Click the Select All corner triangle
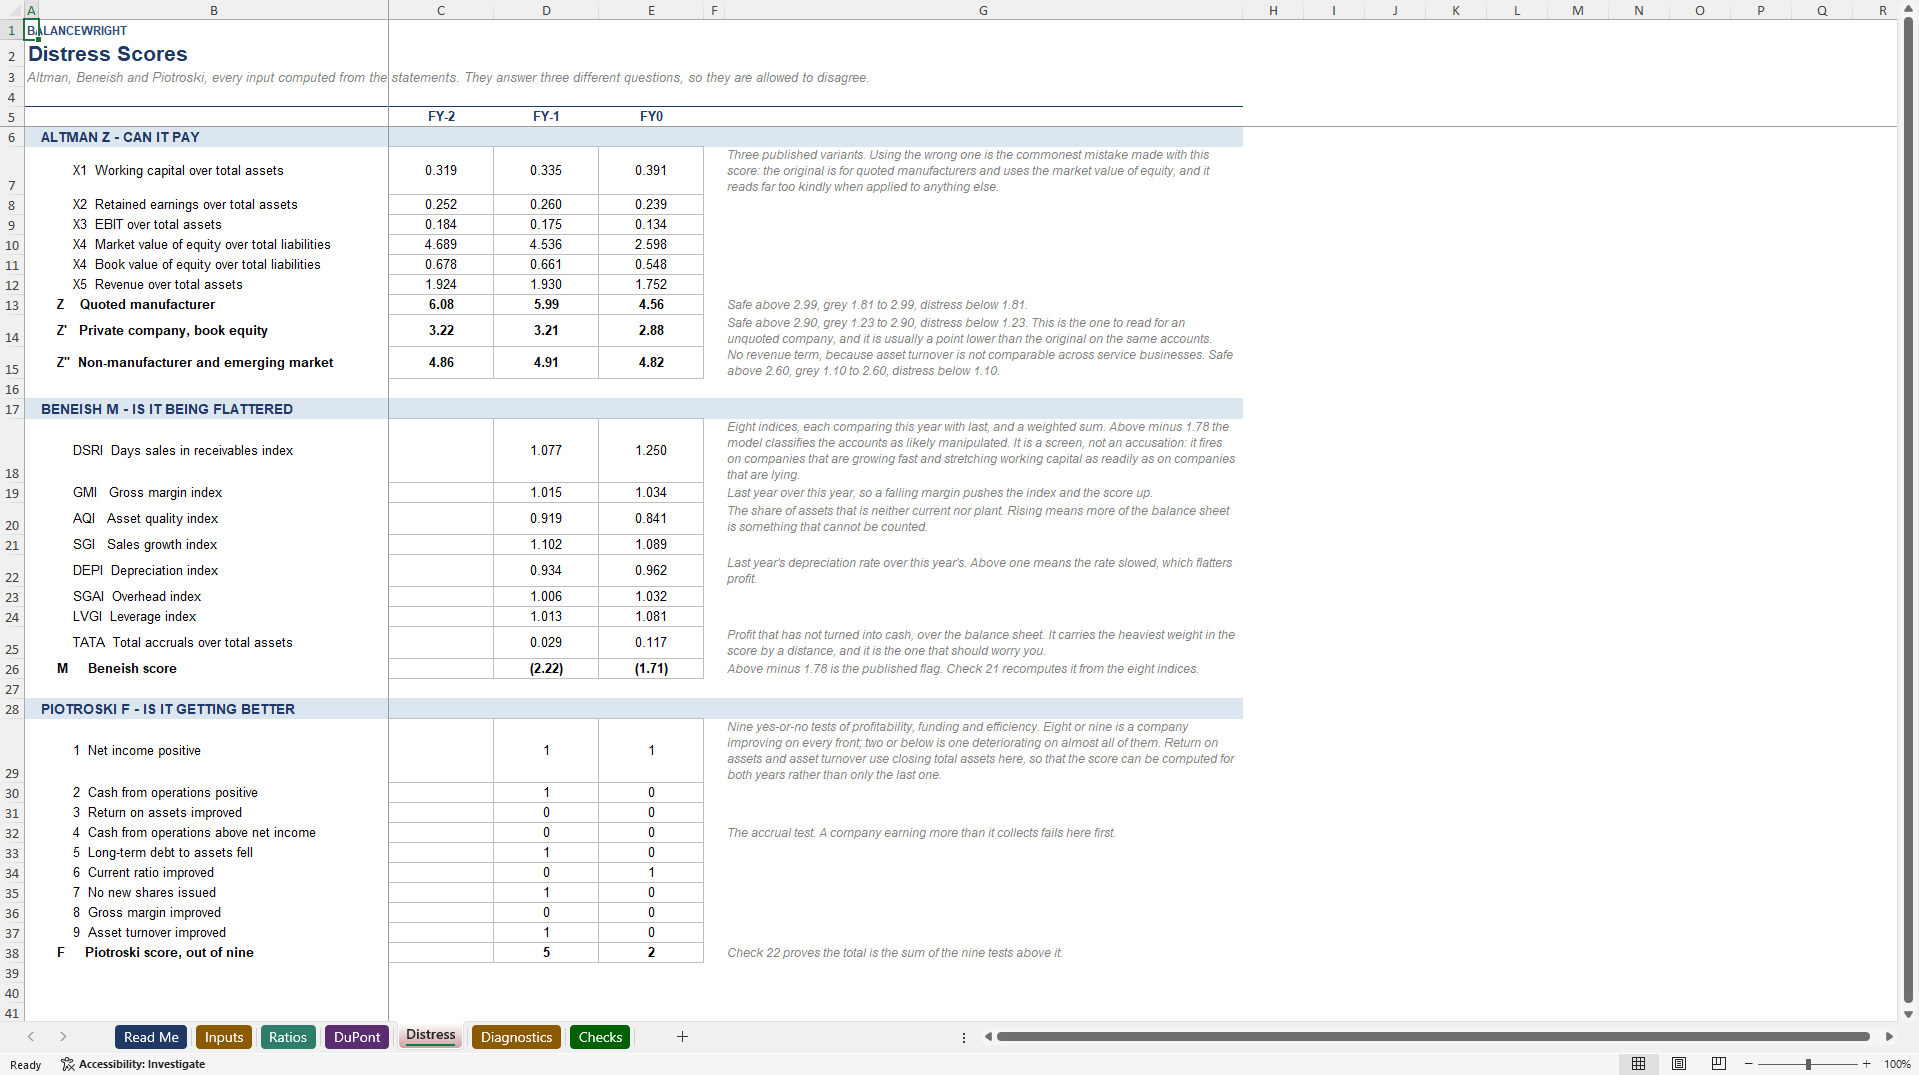The width and height of the screenshot is (1919, 1075). click(12, 10)
